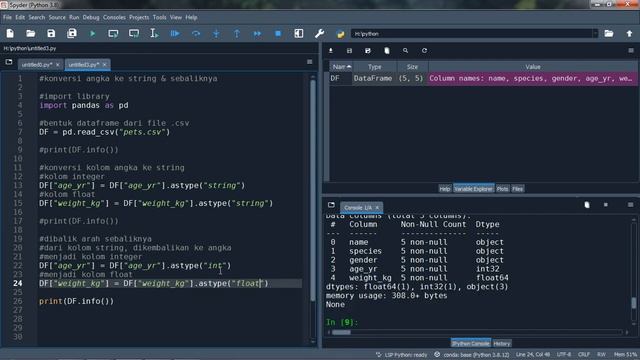Open the File menu
Image resolution: width=640 pixels, height=360 pixels.
pyautogui.click(x=7, y=18)
